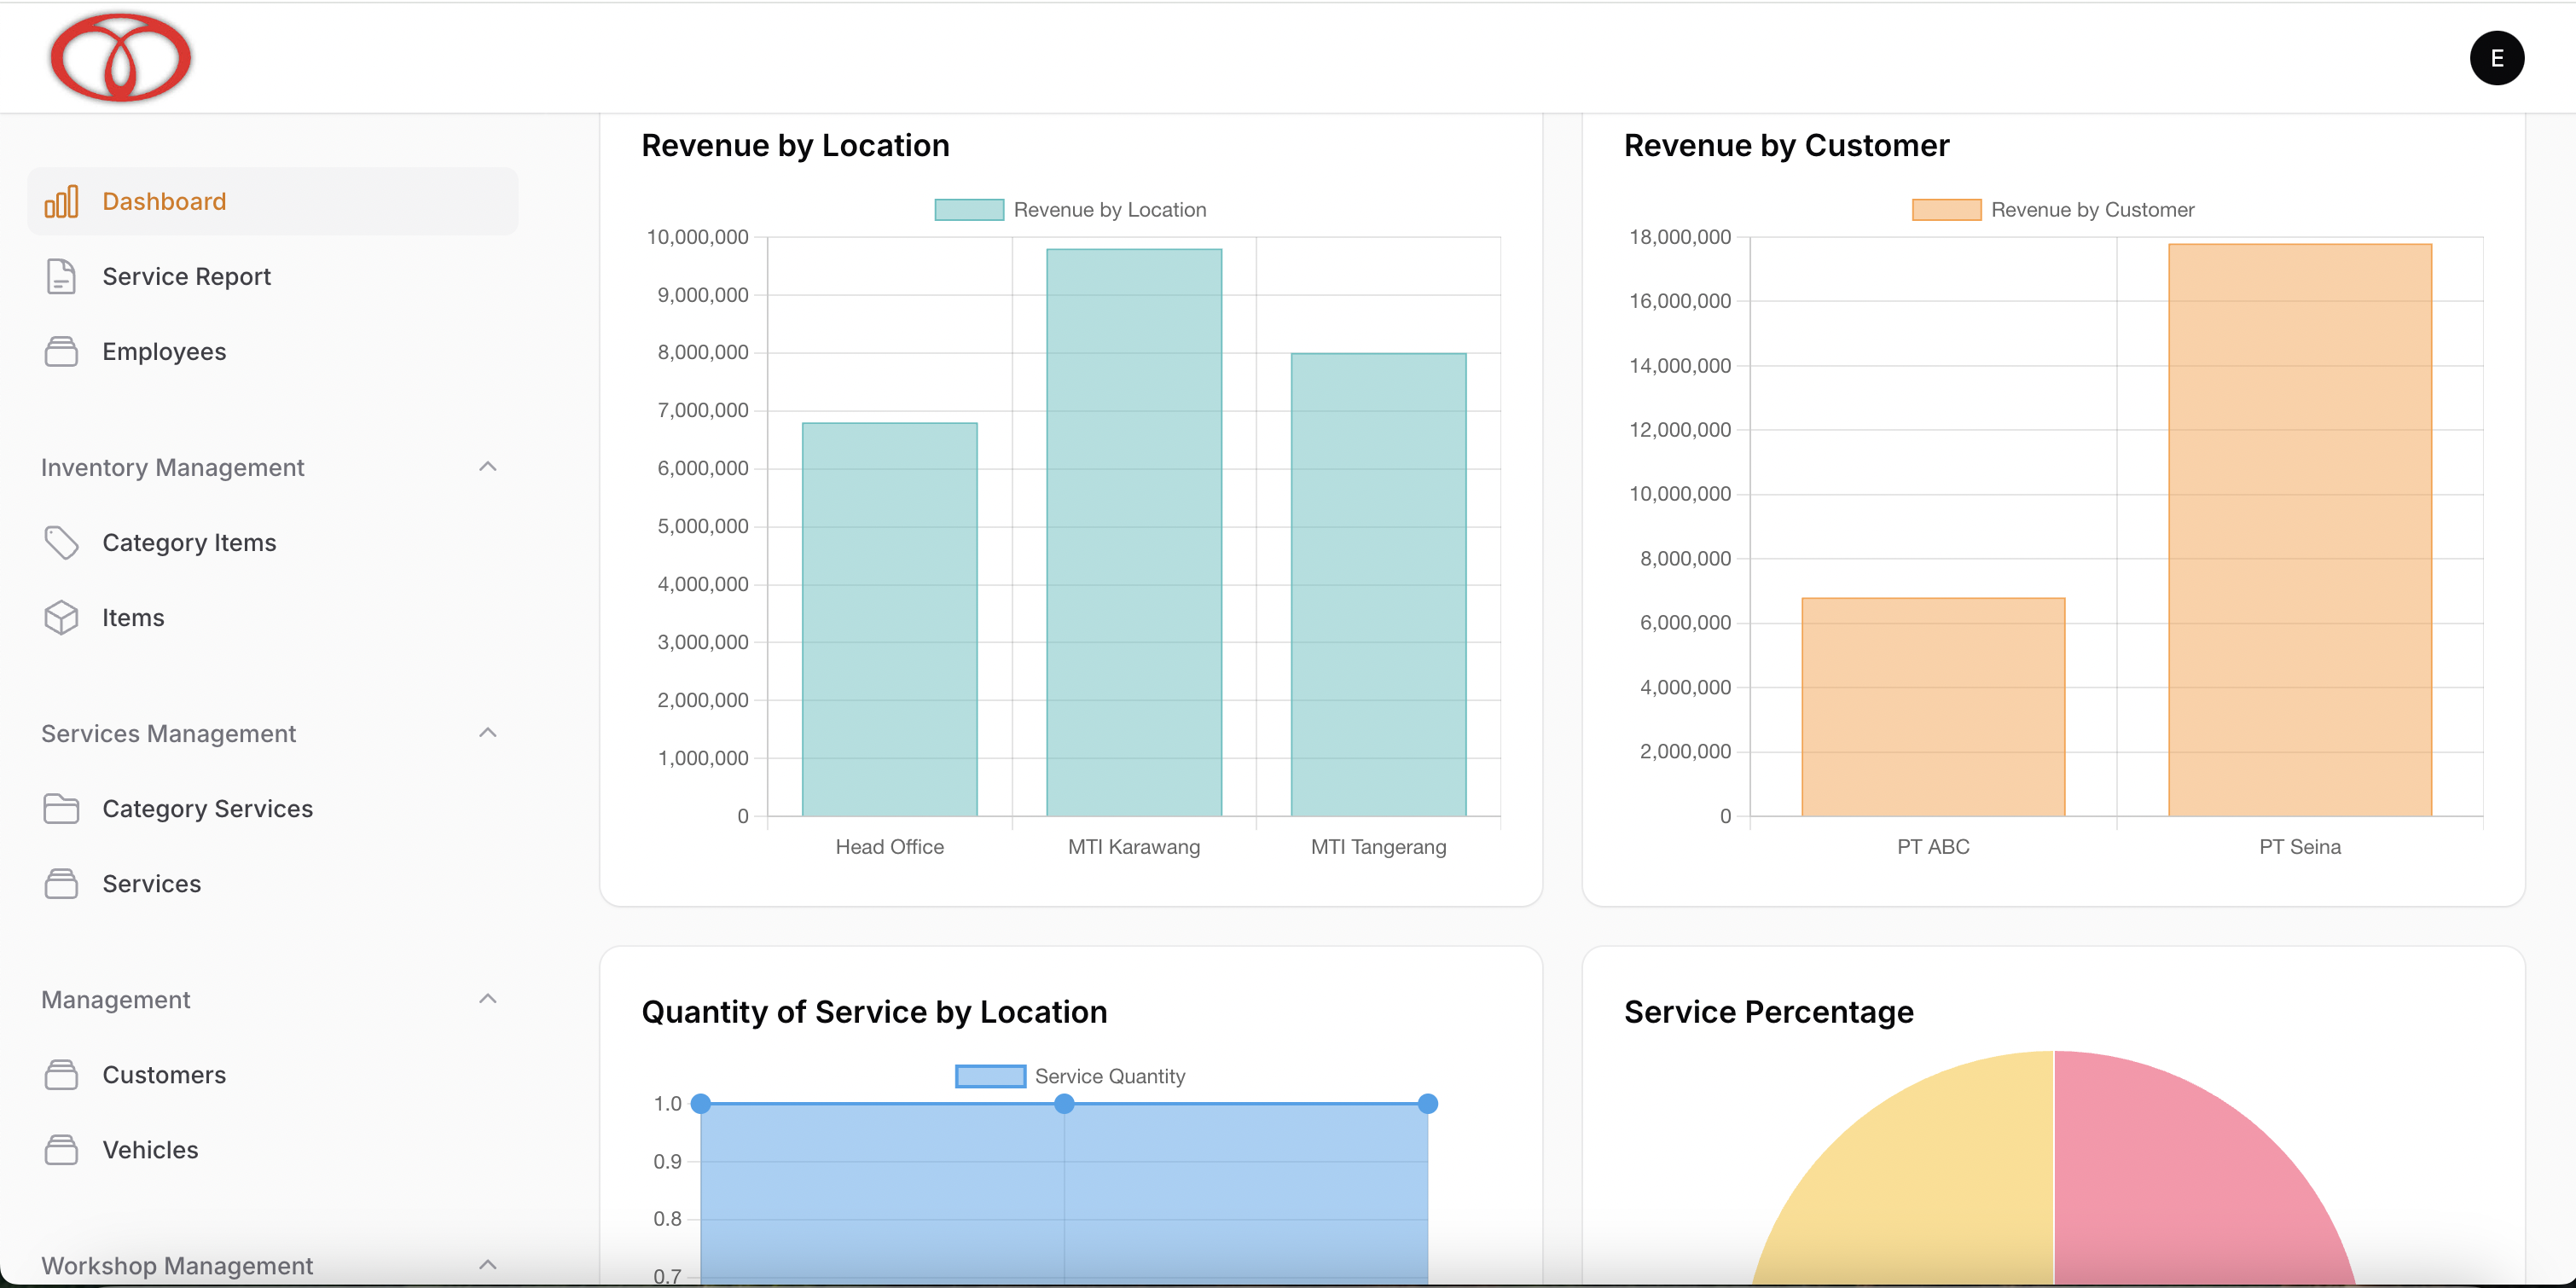Click Services Management section header
Screen dimensions: 2576x1288
coord(168,733)
